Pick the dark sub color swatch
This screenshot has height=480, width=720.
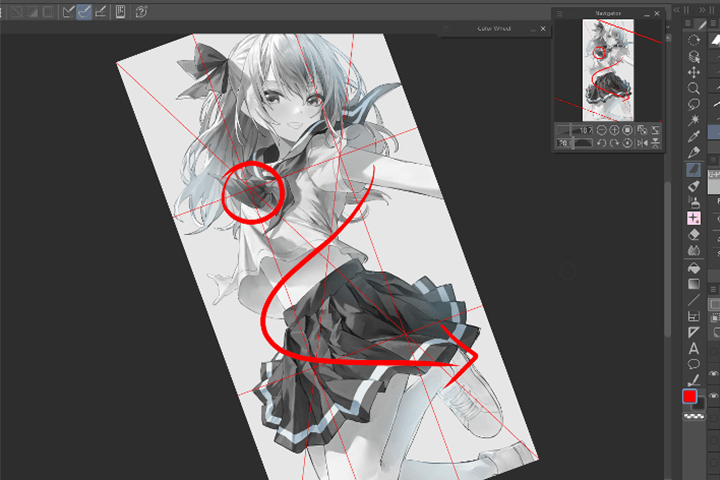tap(699, 404)
